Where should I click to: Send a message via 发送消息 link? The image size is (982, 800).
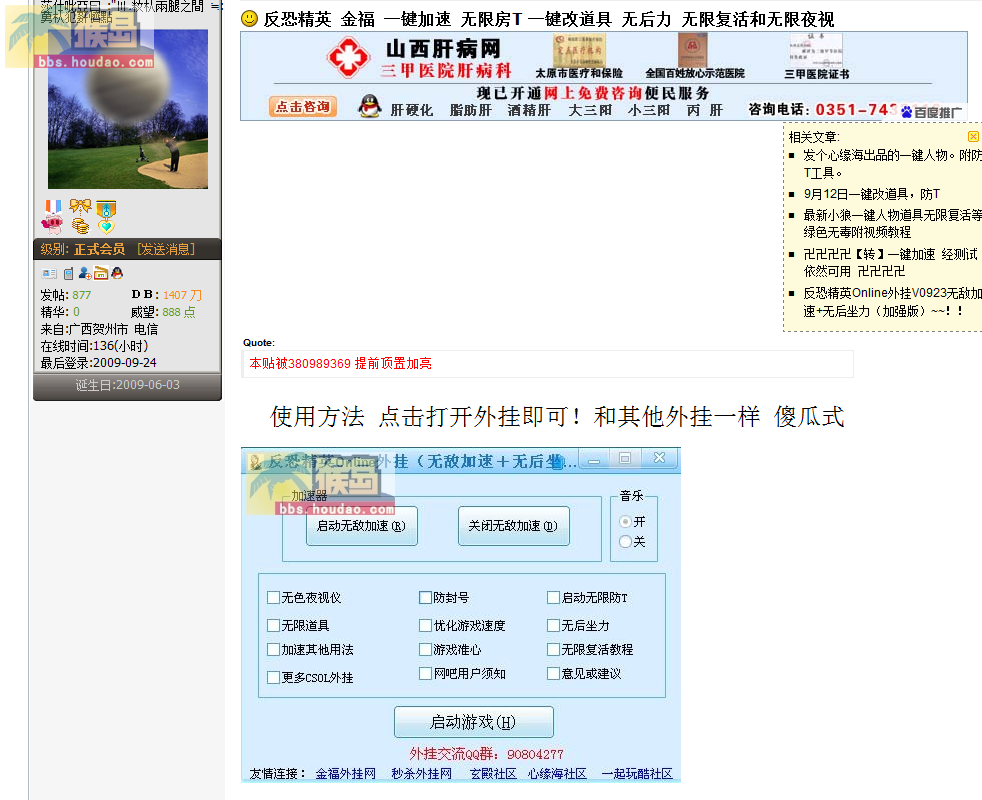166,249
